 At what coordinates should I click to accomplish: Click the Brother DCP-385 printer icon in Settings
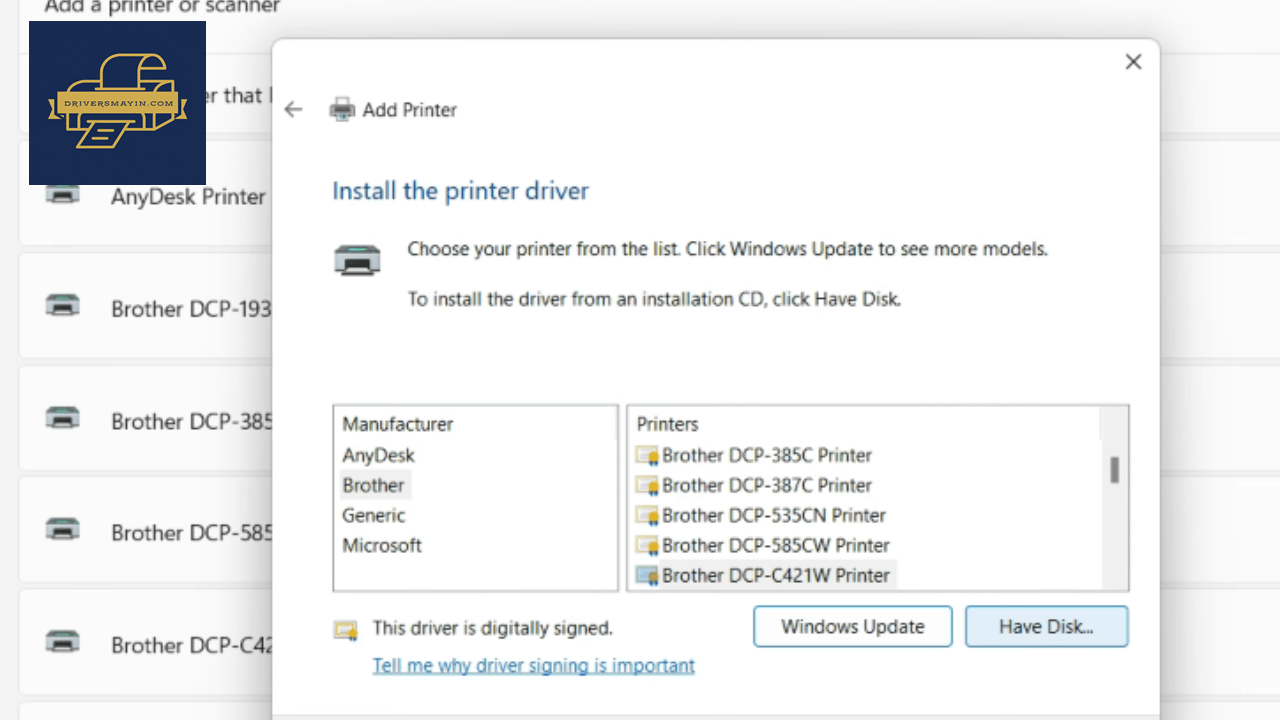[x=63, y=418]
